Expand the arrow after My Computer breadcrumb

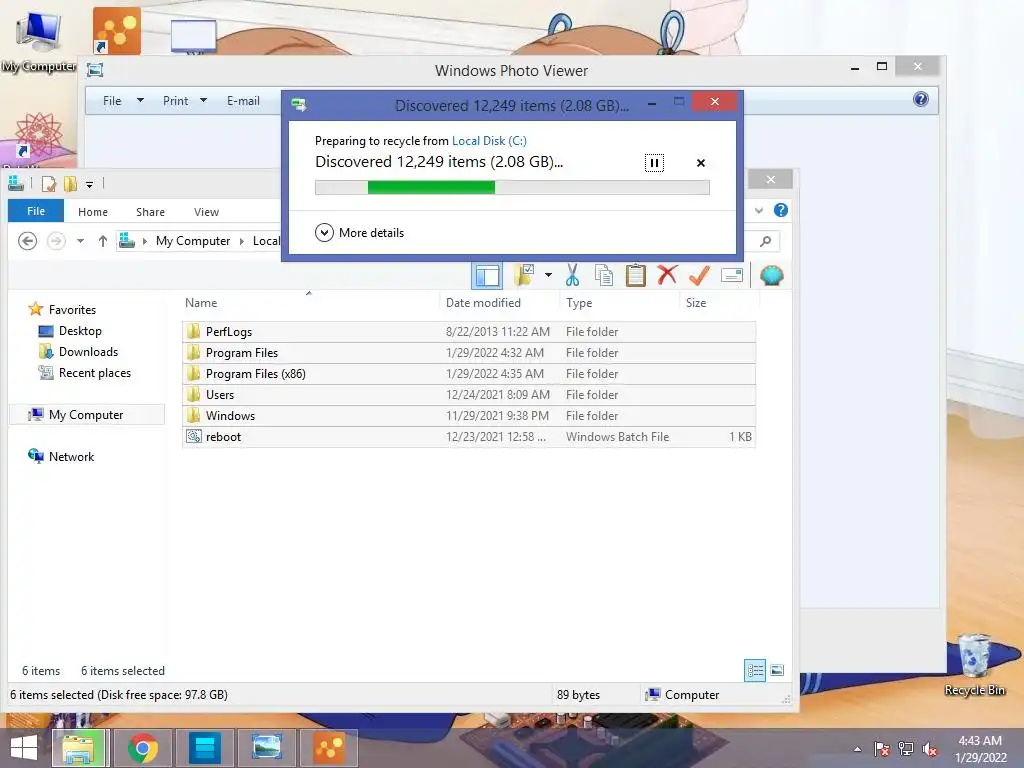(242, 241)
